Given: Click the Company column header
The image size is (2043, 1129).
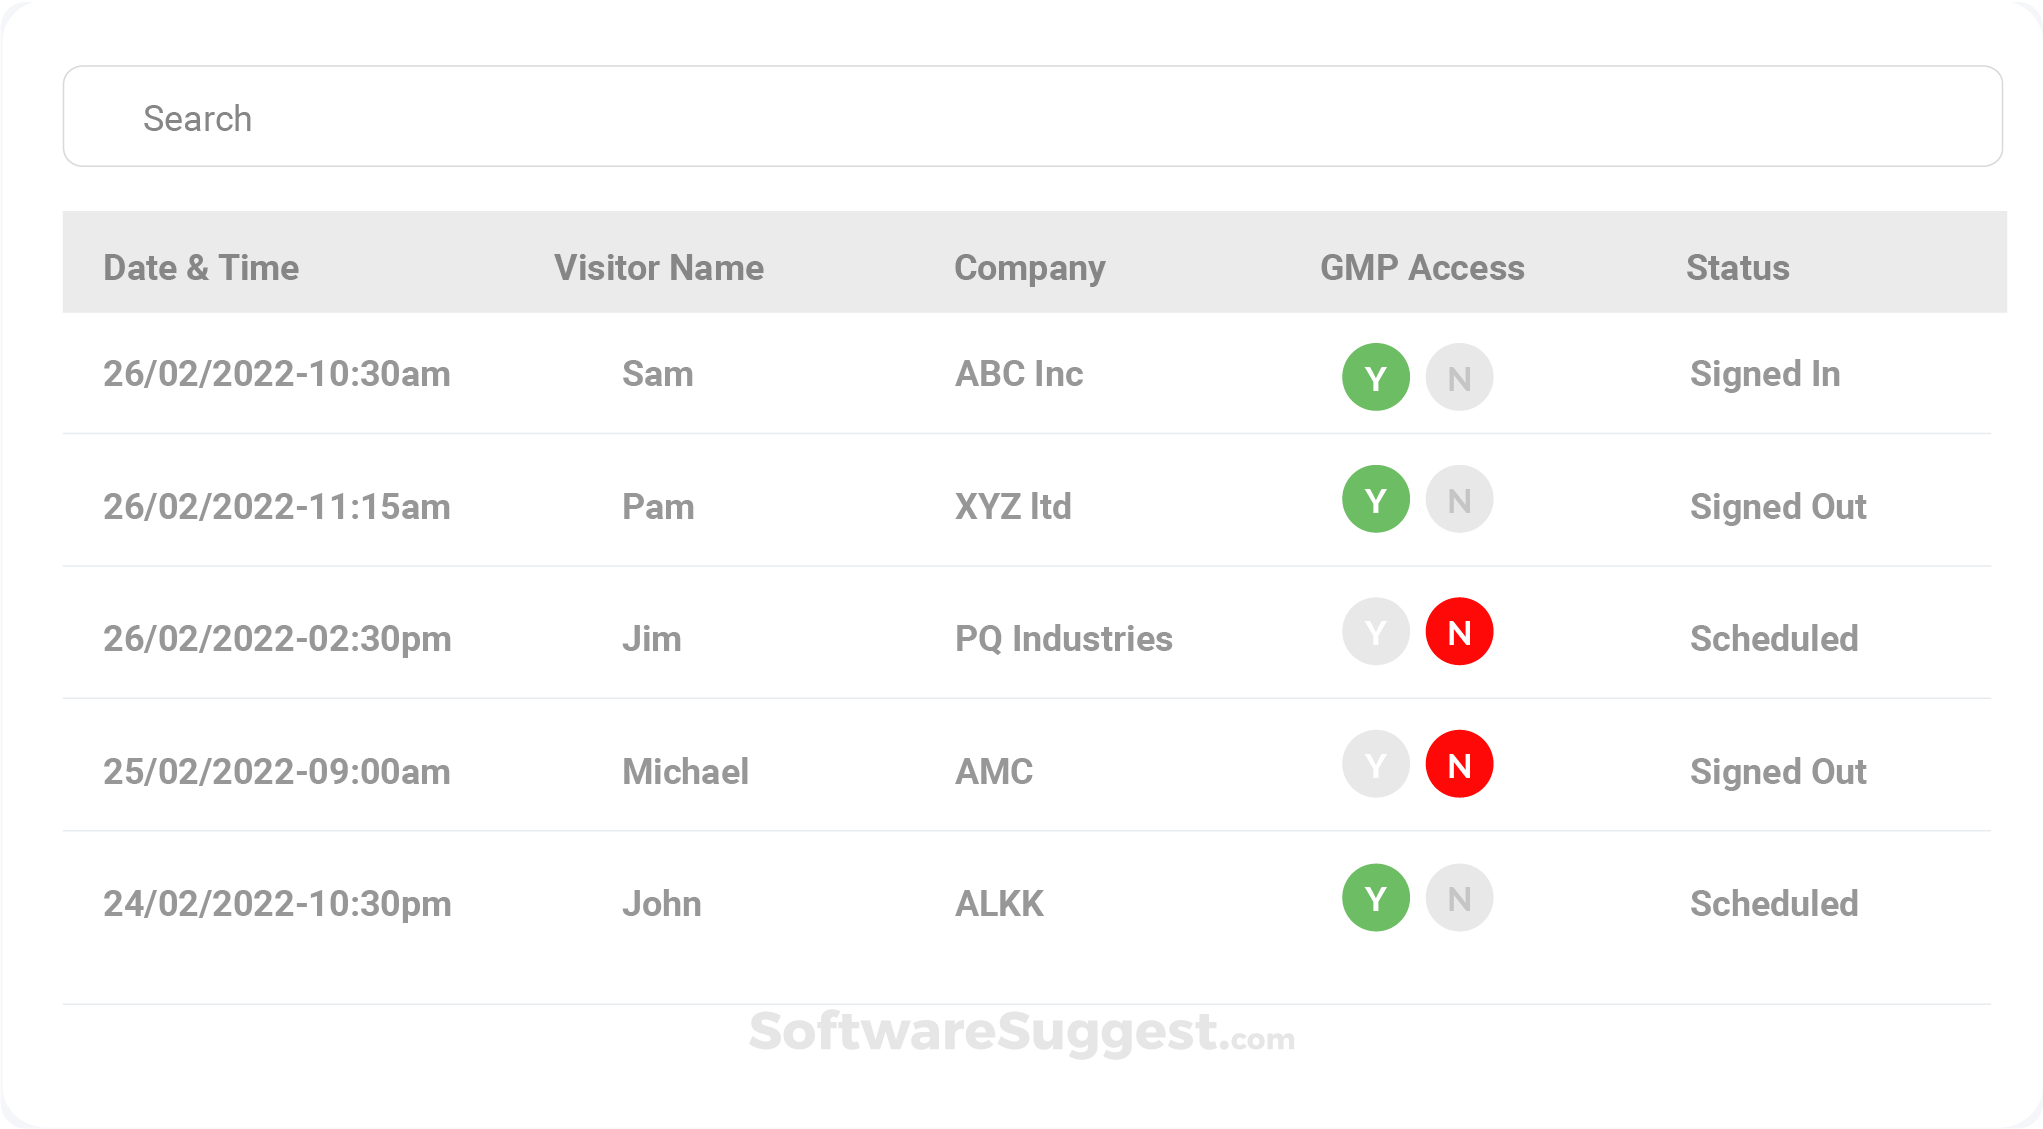Looking at the screenshot, I should [1029, 267].
